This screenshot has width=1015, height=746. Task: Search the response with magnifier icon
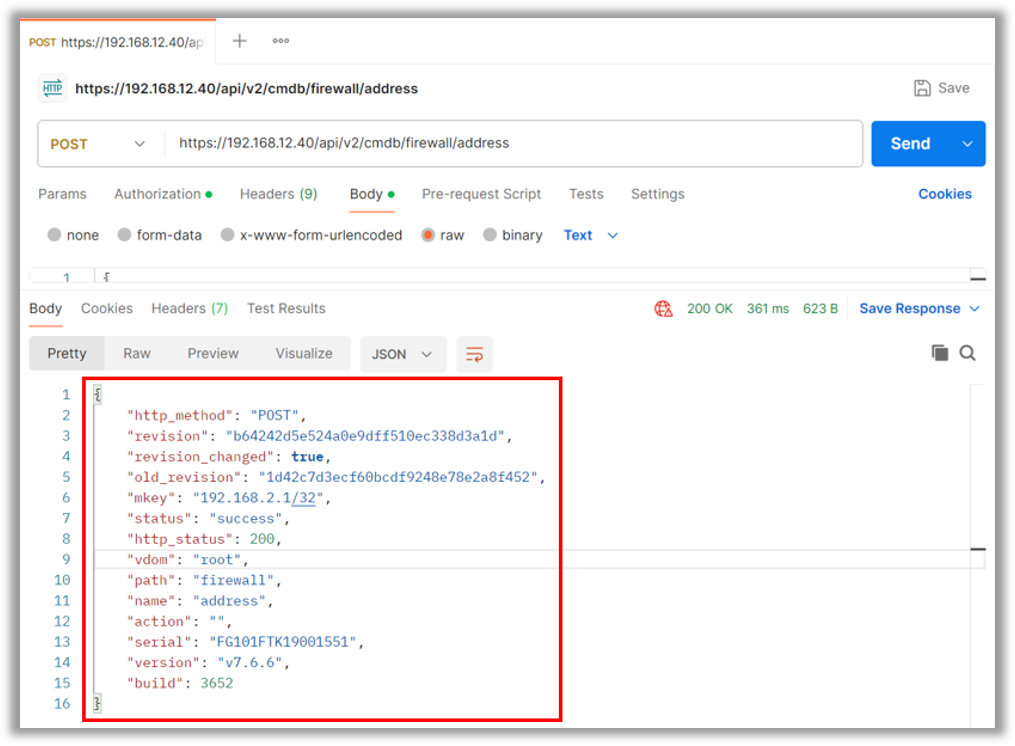click(967, 353)
